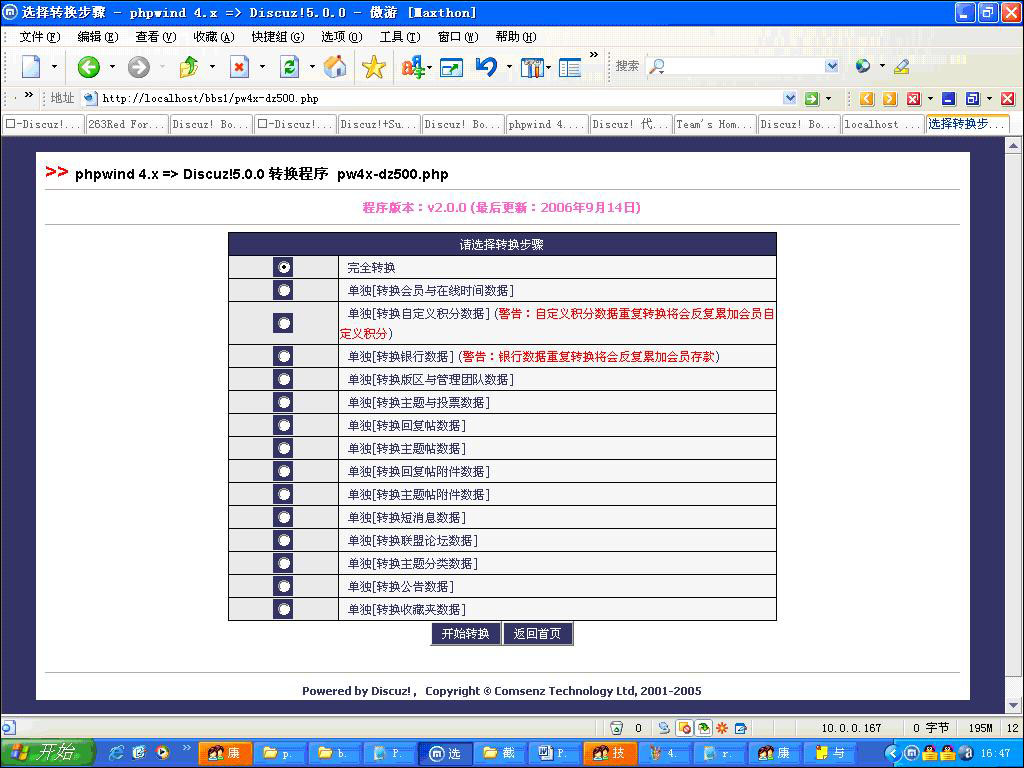Viewport: 1024px width, 768px height.
Task: Click the previous tab orange arrow
Action: pos(867,99)
